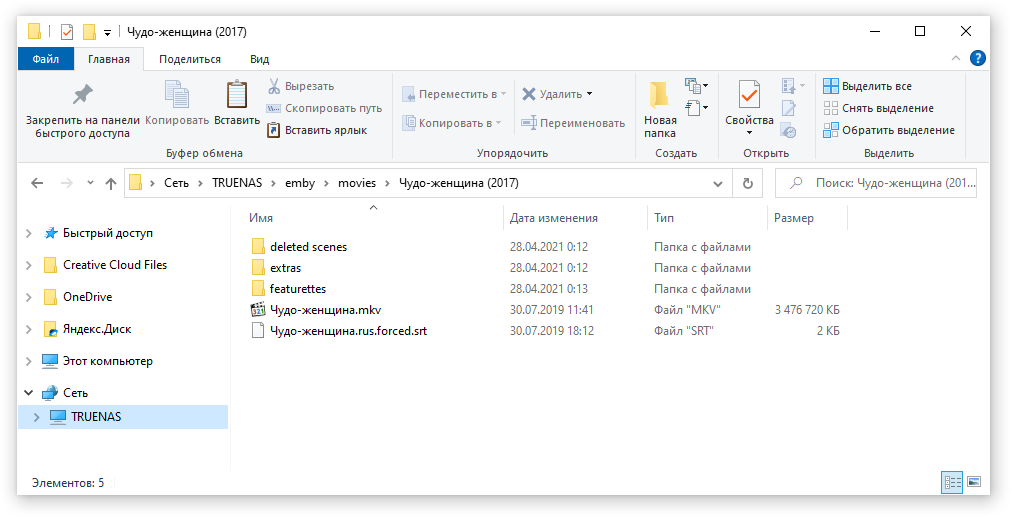Screen dimensions: 1011x517
Task: Click Вставить ярлык button
Action: [317, 130]
